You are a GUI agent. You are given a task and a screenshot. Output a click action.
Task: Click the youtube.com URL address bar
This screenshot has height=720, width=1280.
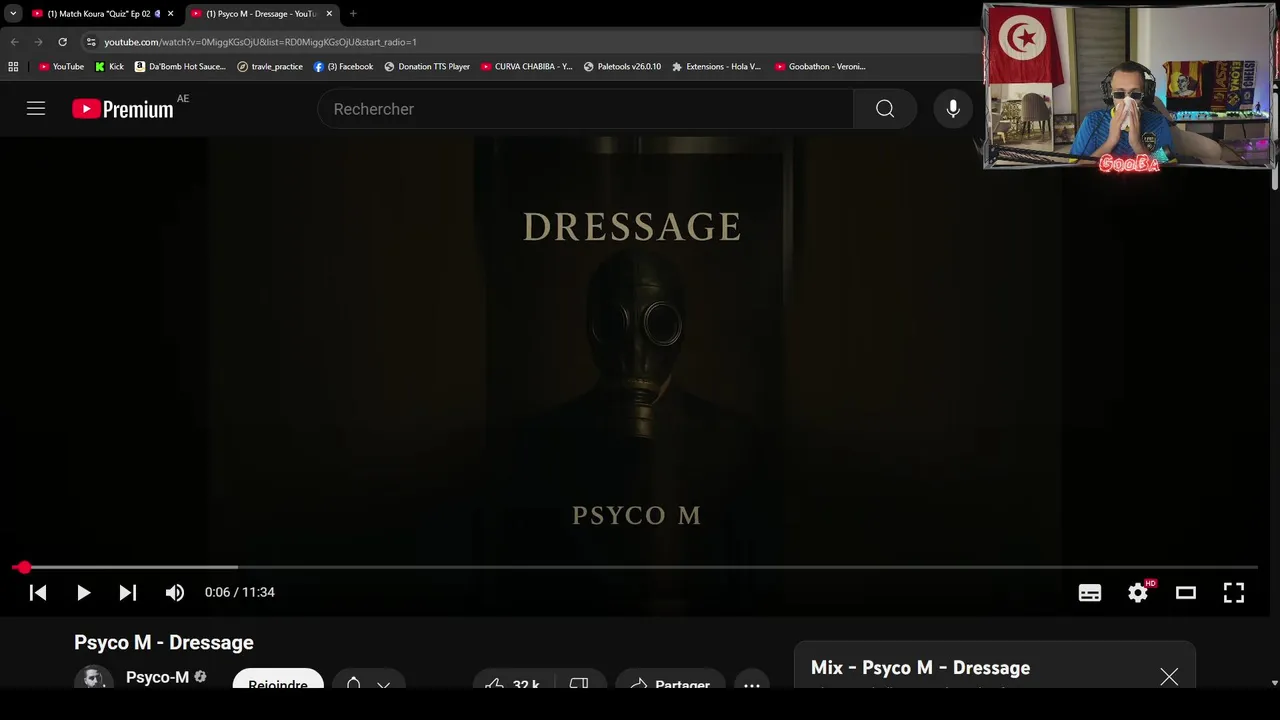click(260, 42)
